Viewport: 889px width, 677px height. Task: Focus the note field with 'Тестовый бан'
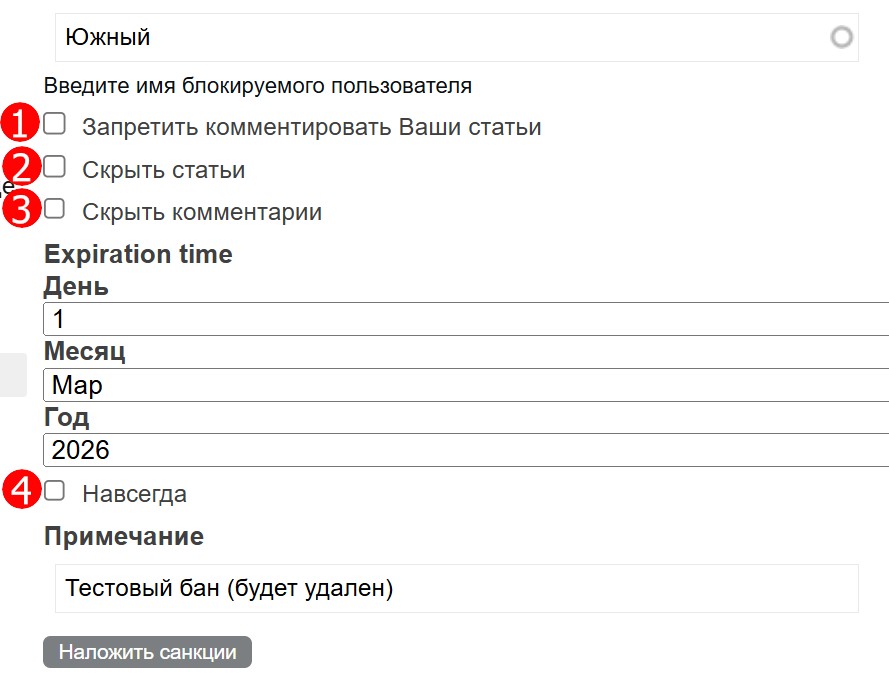pyautogui.click(x=456, y=588)
